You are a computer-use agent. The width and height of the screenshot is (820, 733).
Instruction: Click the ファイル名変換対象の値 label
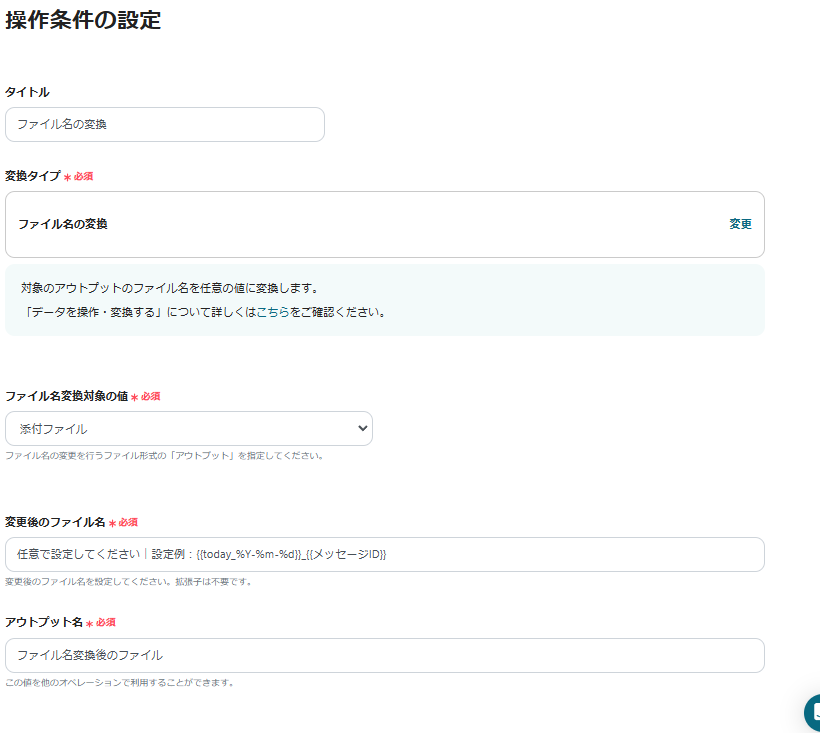(x=67, y=396)
